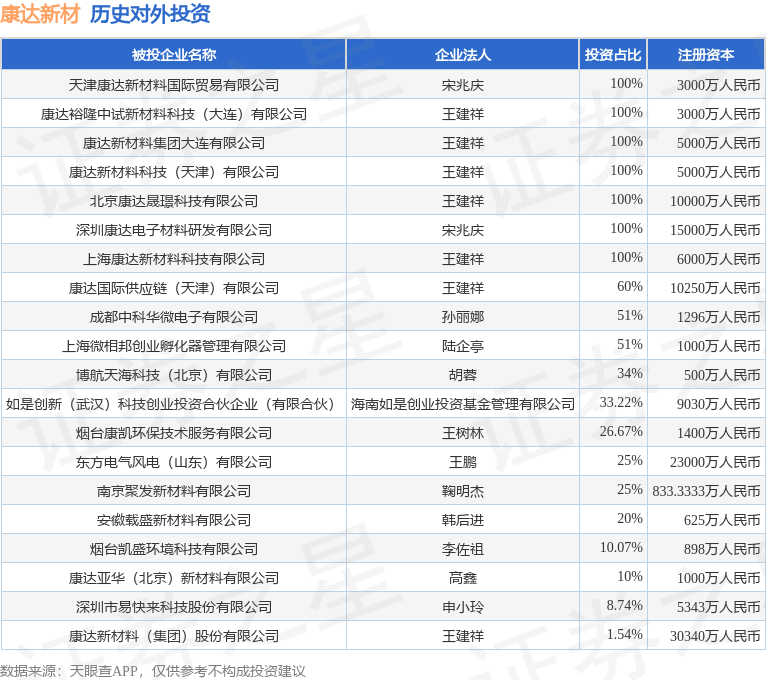Click the 500万人民币 capital value
Viewport: 766px width, 680px height.
(722, 375)
